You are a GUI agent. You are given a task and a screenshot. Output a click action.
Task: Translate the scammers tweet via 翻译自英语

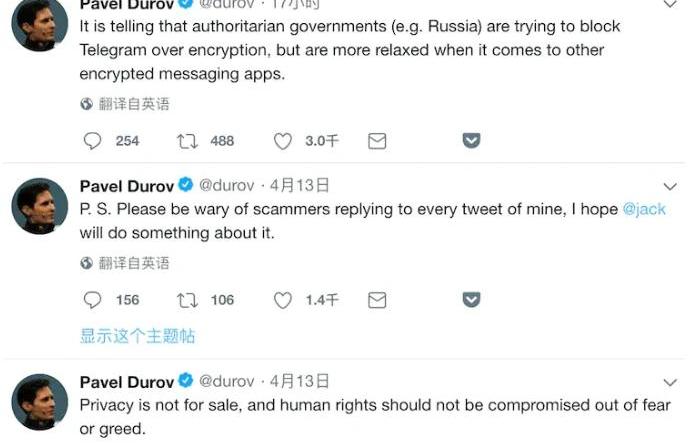point(125,263)
